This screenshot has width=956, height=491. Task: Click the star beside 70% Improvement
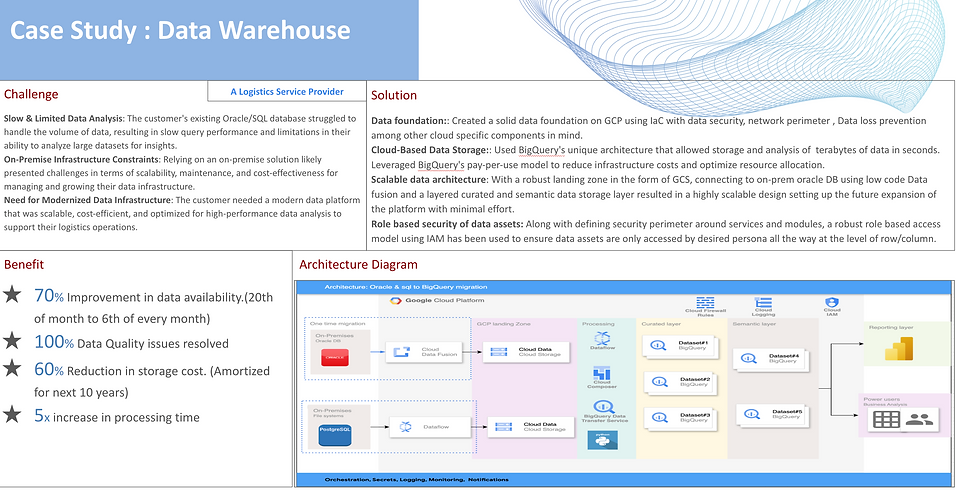[11, 296]
